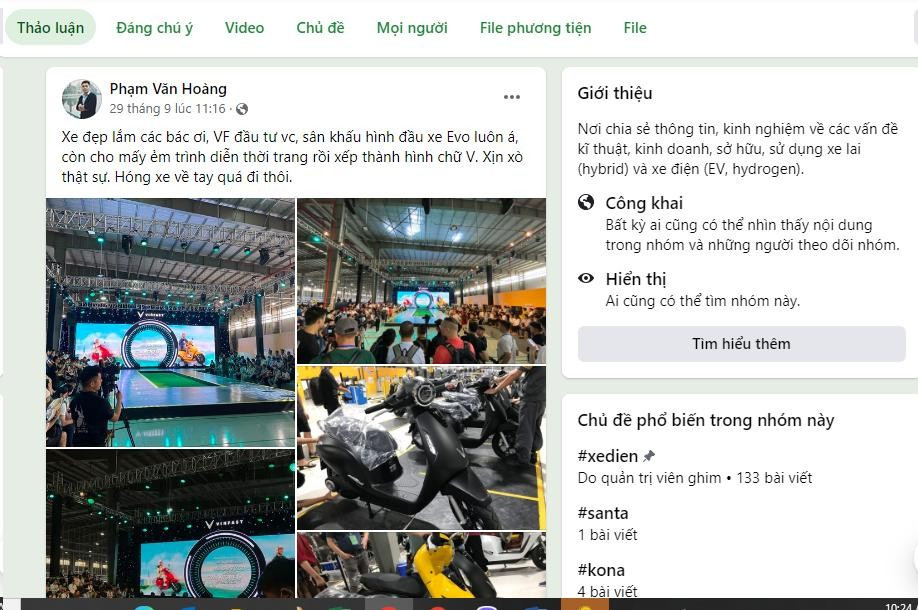Image resolution: width=918 pixels, height=610 pixels.
Task: Click the public globe icon beside post time
Action: pyautogui.click(x=242, y=109)
